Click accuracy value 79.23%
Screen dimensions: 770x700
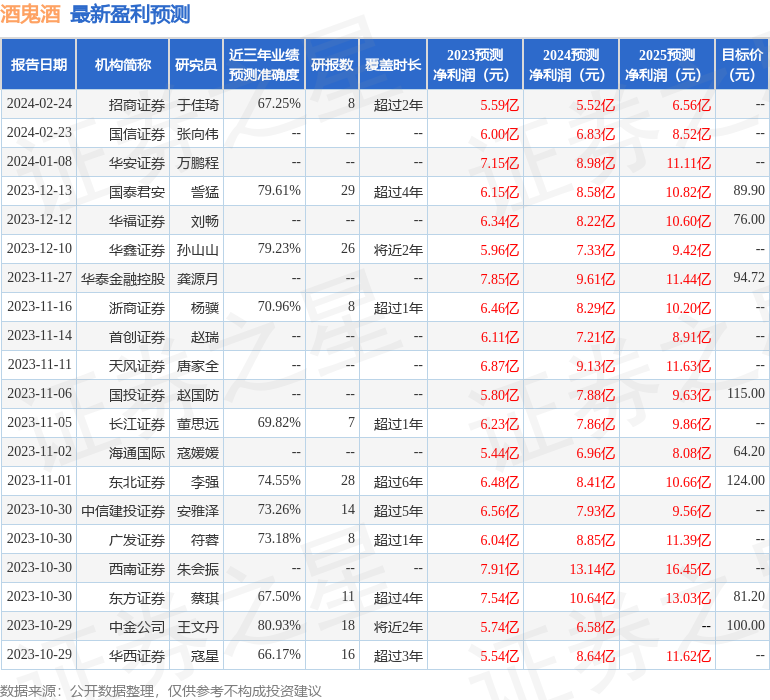tap(279, 249)
